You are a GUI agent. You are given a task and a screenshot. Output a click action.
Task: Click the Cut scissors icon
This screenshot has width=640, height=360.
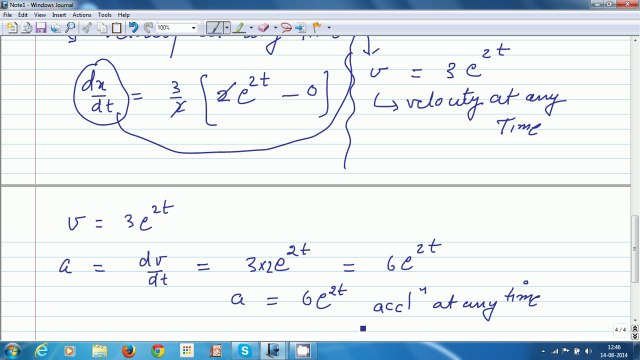(87, 28)
